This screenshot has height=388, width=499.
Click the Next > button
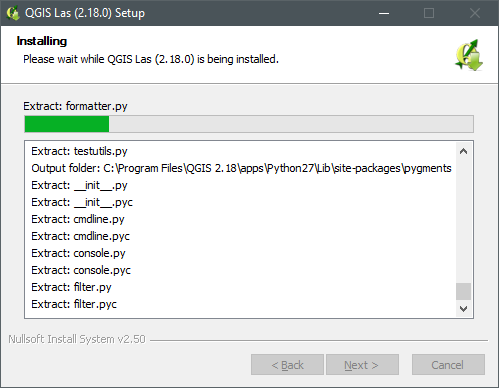(x=362, y=365)
